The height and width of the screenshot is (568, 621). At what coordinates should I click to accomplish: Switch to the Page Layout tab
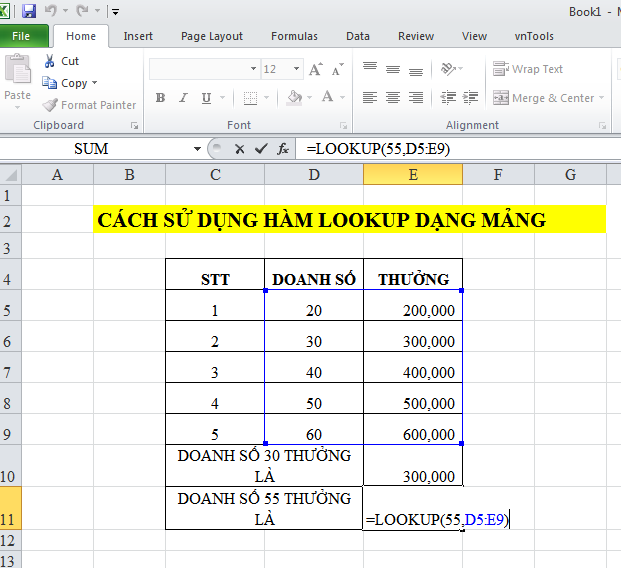(x=211, y=36)
